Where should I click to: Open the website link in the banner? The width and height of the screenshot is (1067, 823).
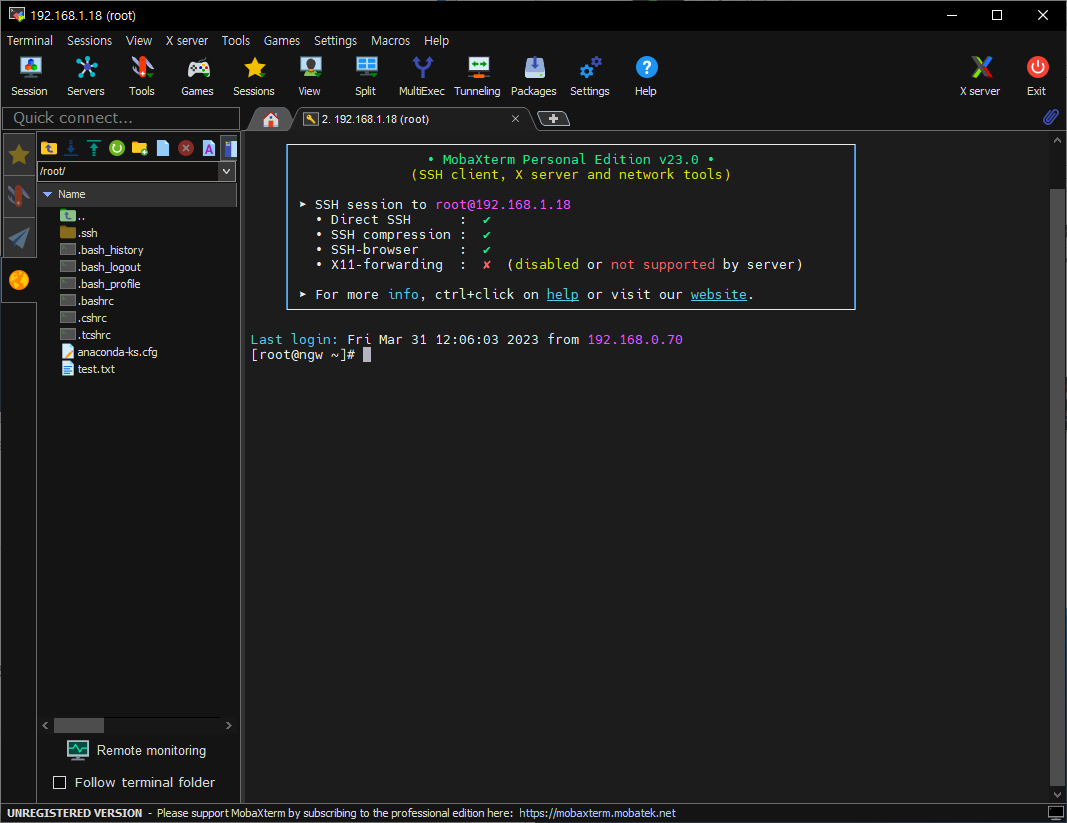pyautogui.click(x=719, y=294)
